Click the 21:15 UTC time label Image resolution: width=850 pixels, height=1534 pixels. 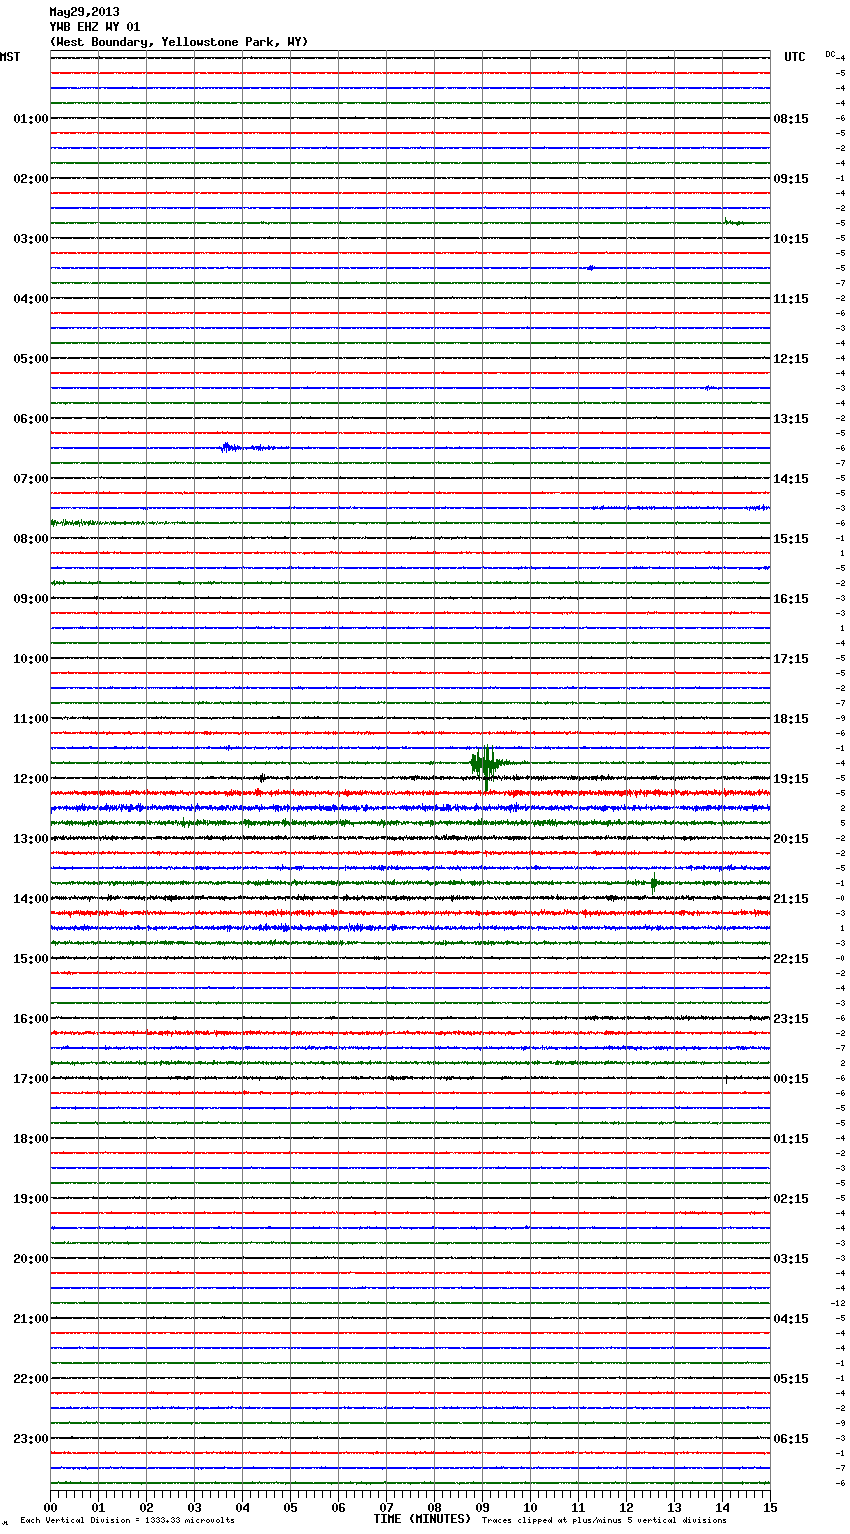(x=791, y=899)
